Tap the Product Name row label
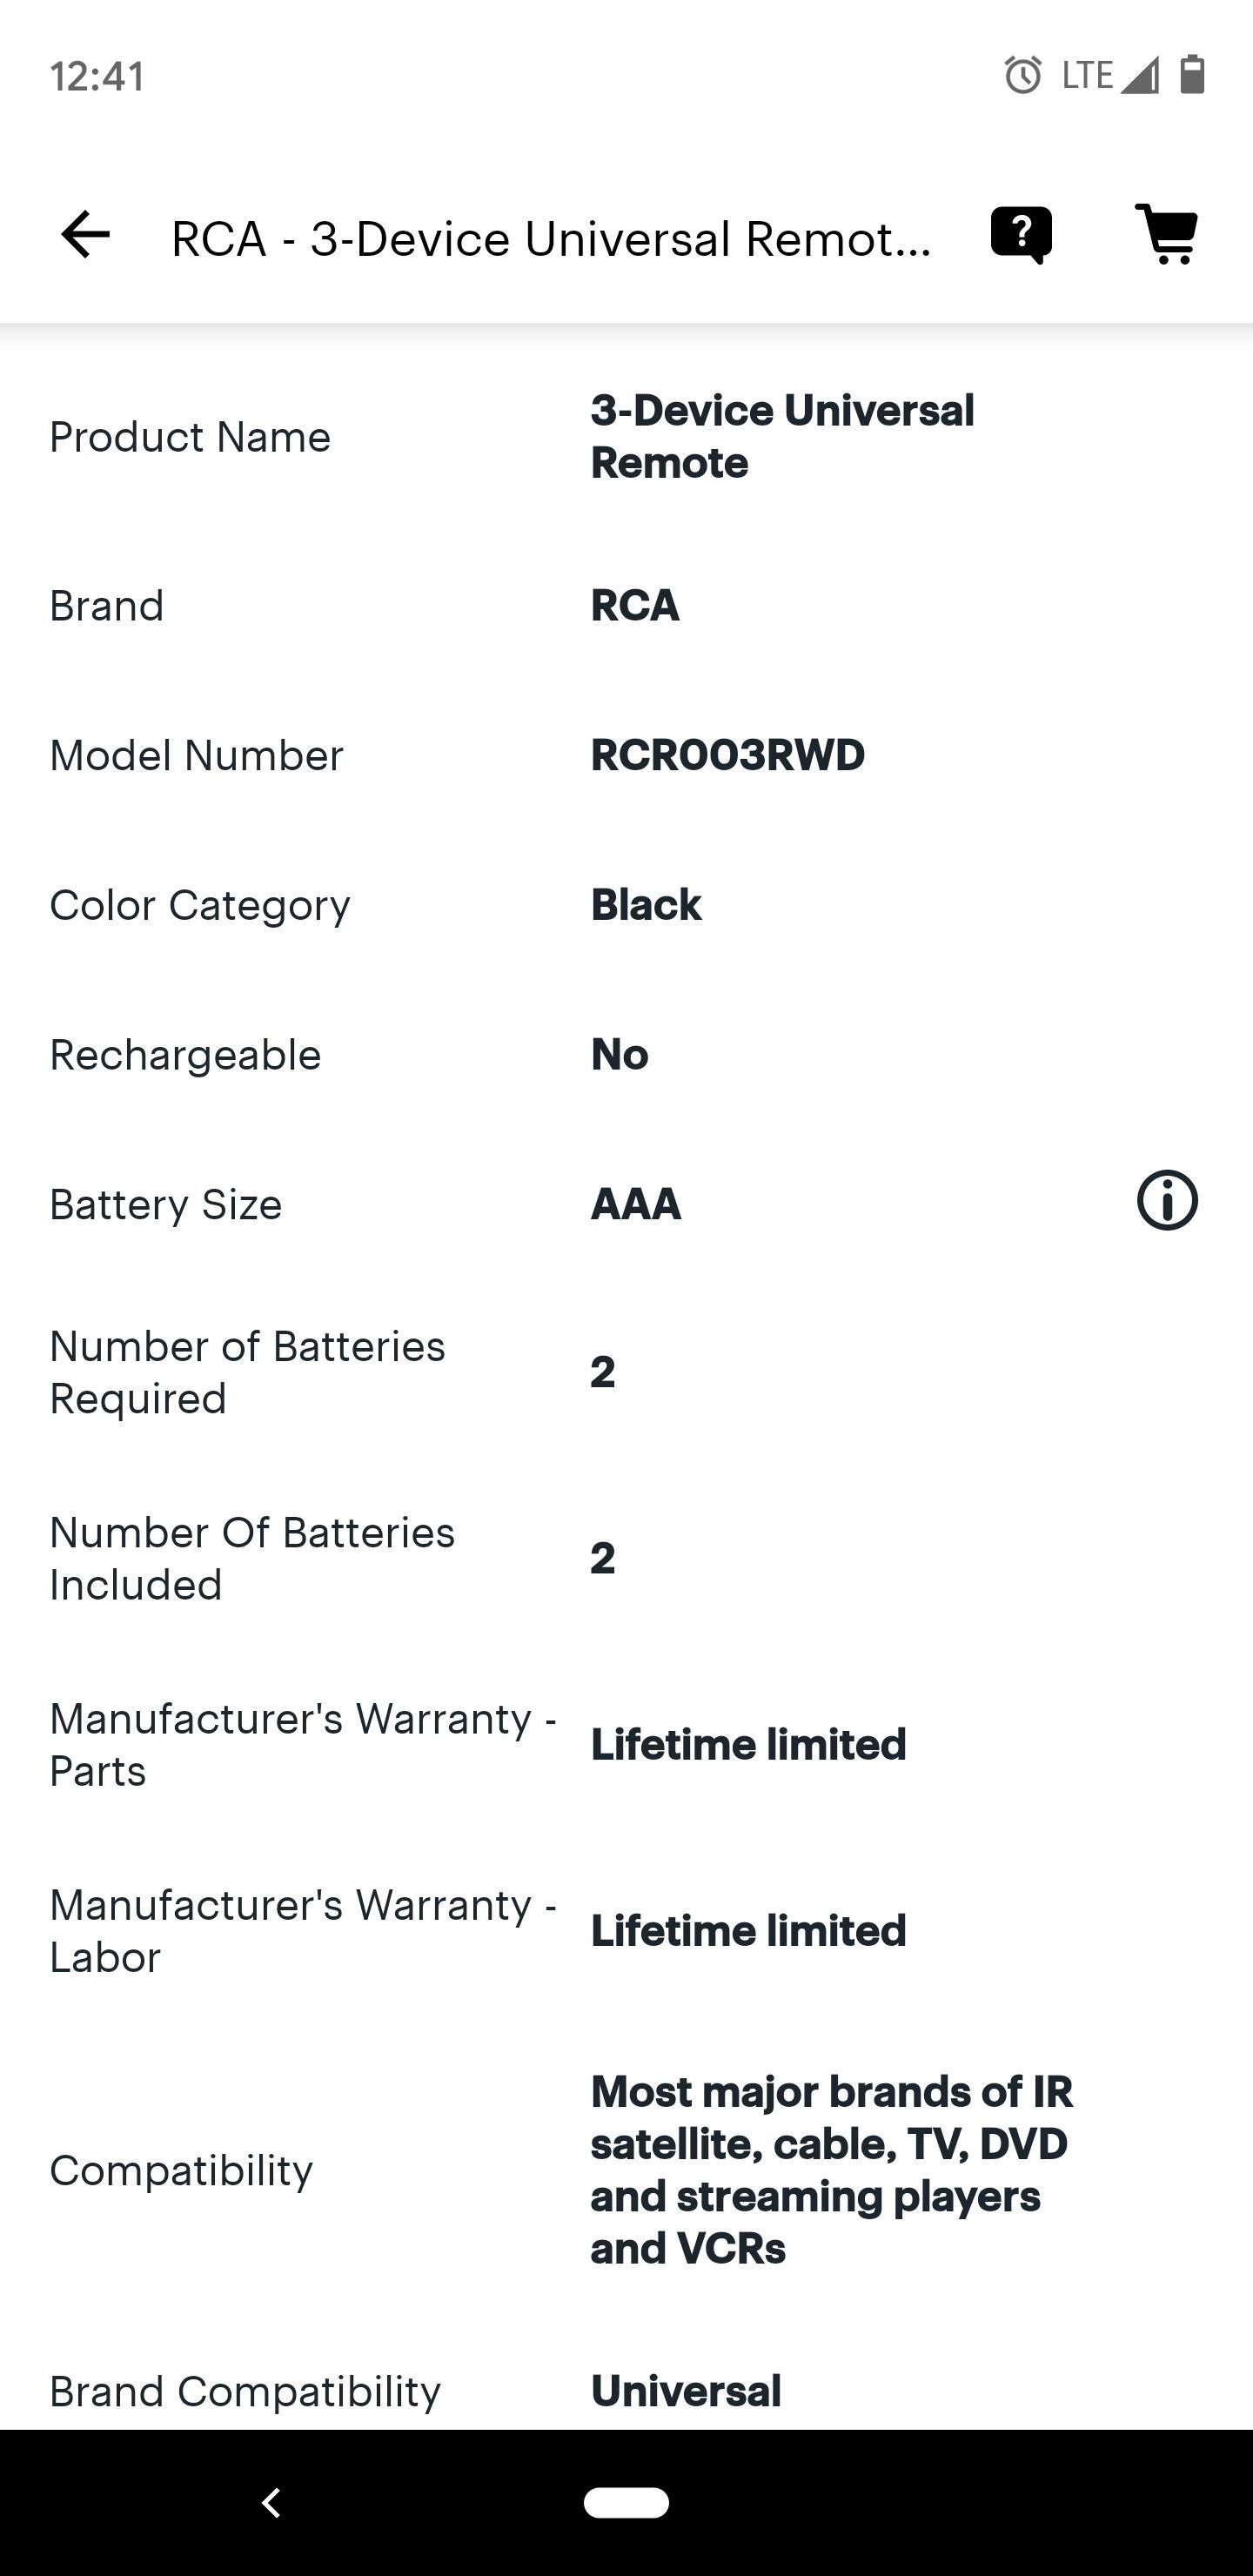The height and width of the screenshot is (2576, 1253). pyautogui.click(x=190, y=437)
